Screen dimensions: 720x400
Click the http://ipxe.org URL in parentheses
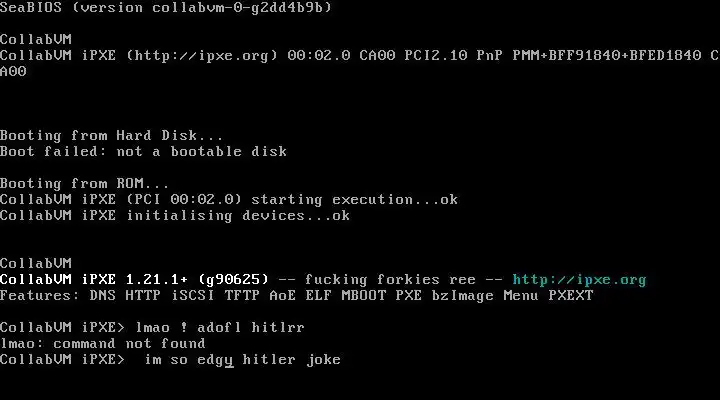click(x=202, y=56)
